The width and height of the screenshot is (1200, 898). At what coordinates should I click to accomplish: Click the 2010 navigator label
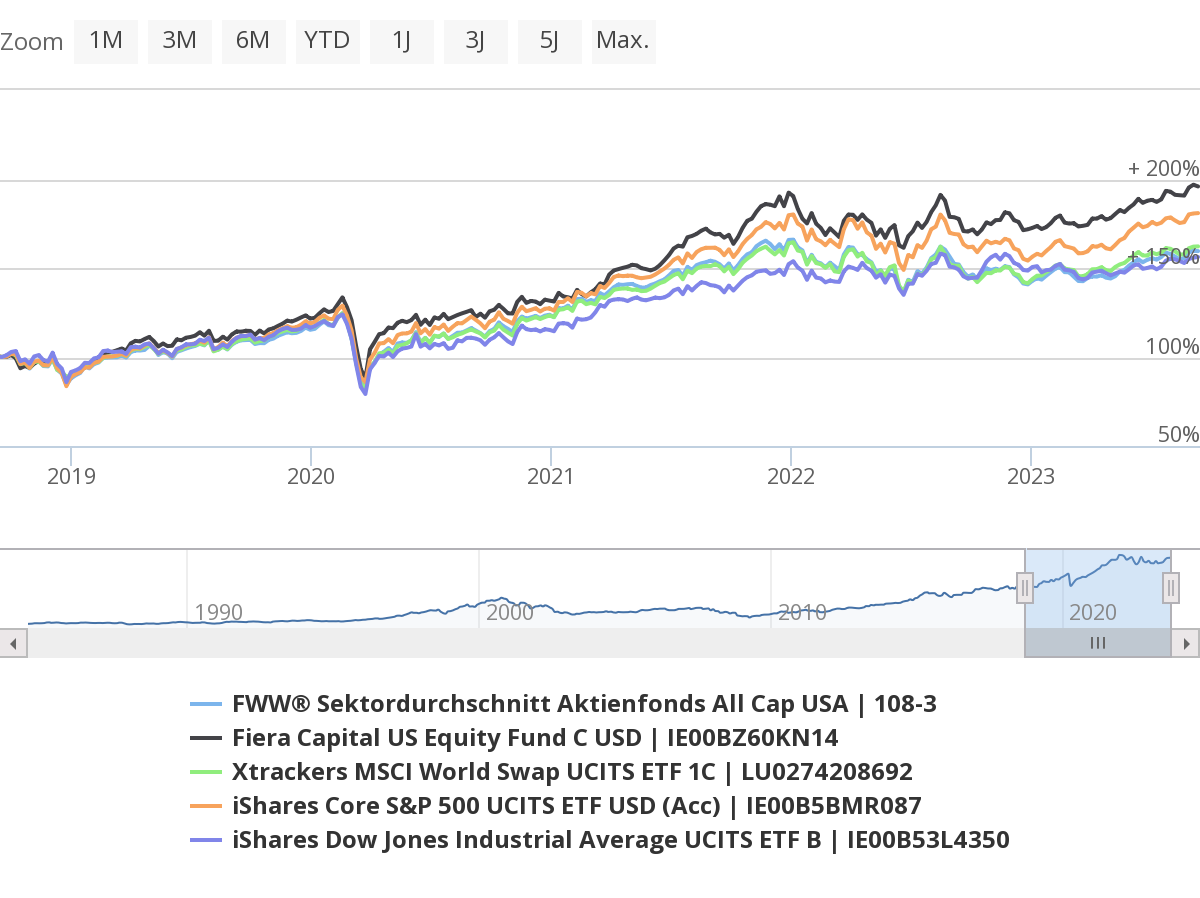pos(802,613)
